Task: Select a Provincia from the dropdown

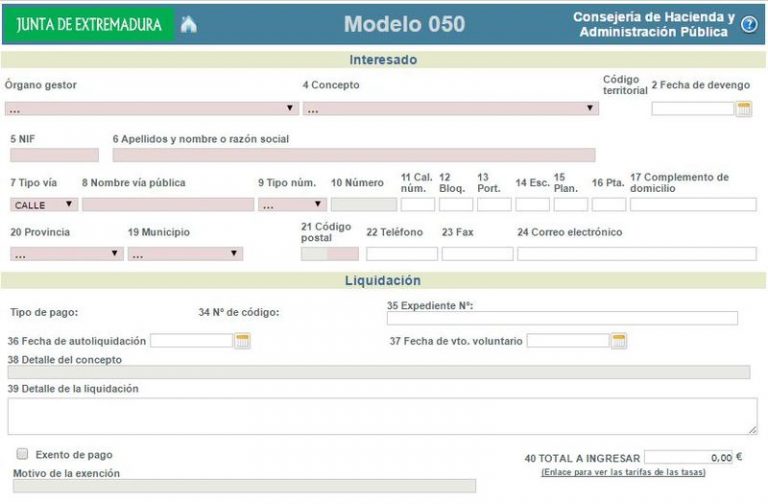Action: [x=67, y=254]
